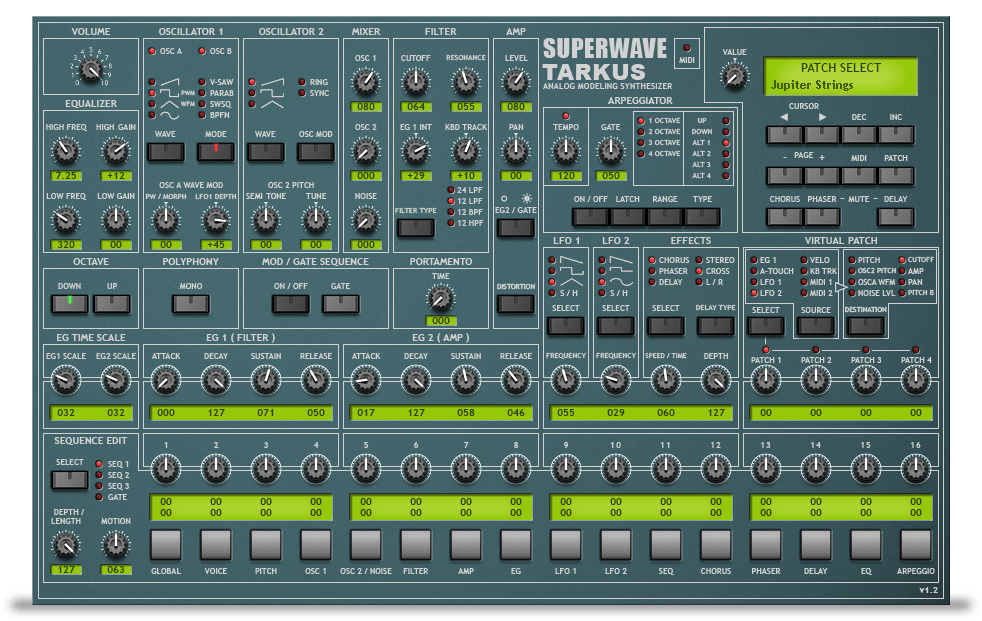The image size is (982, 621).
Task: Open the GLOBAL page button
Action: pos(165,545)
